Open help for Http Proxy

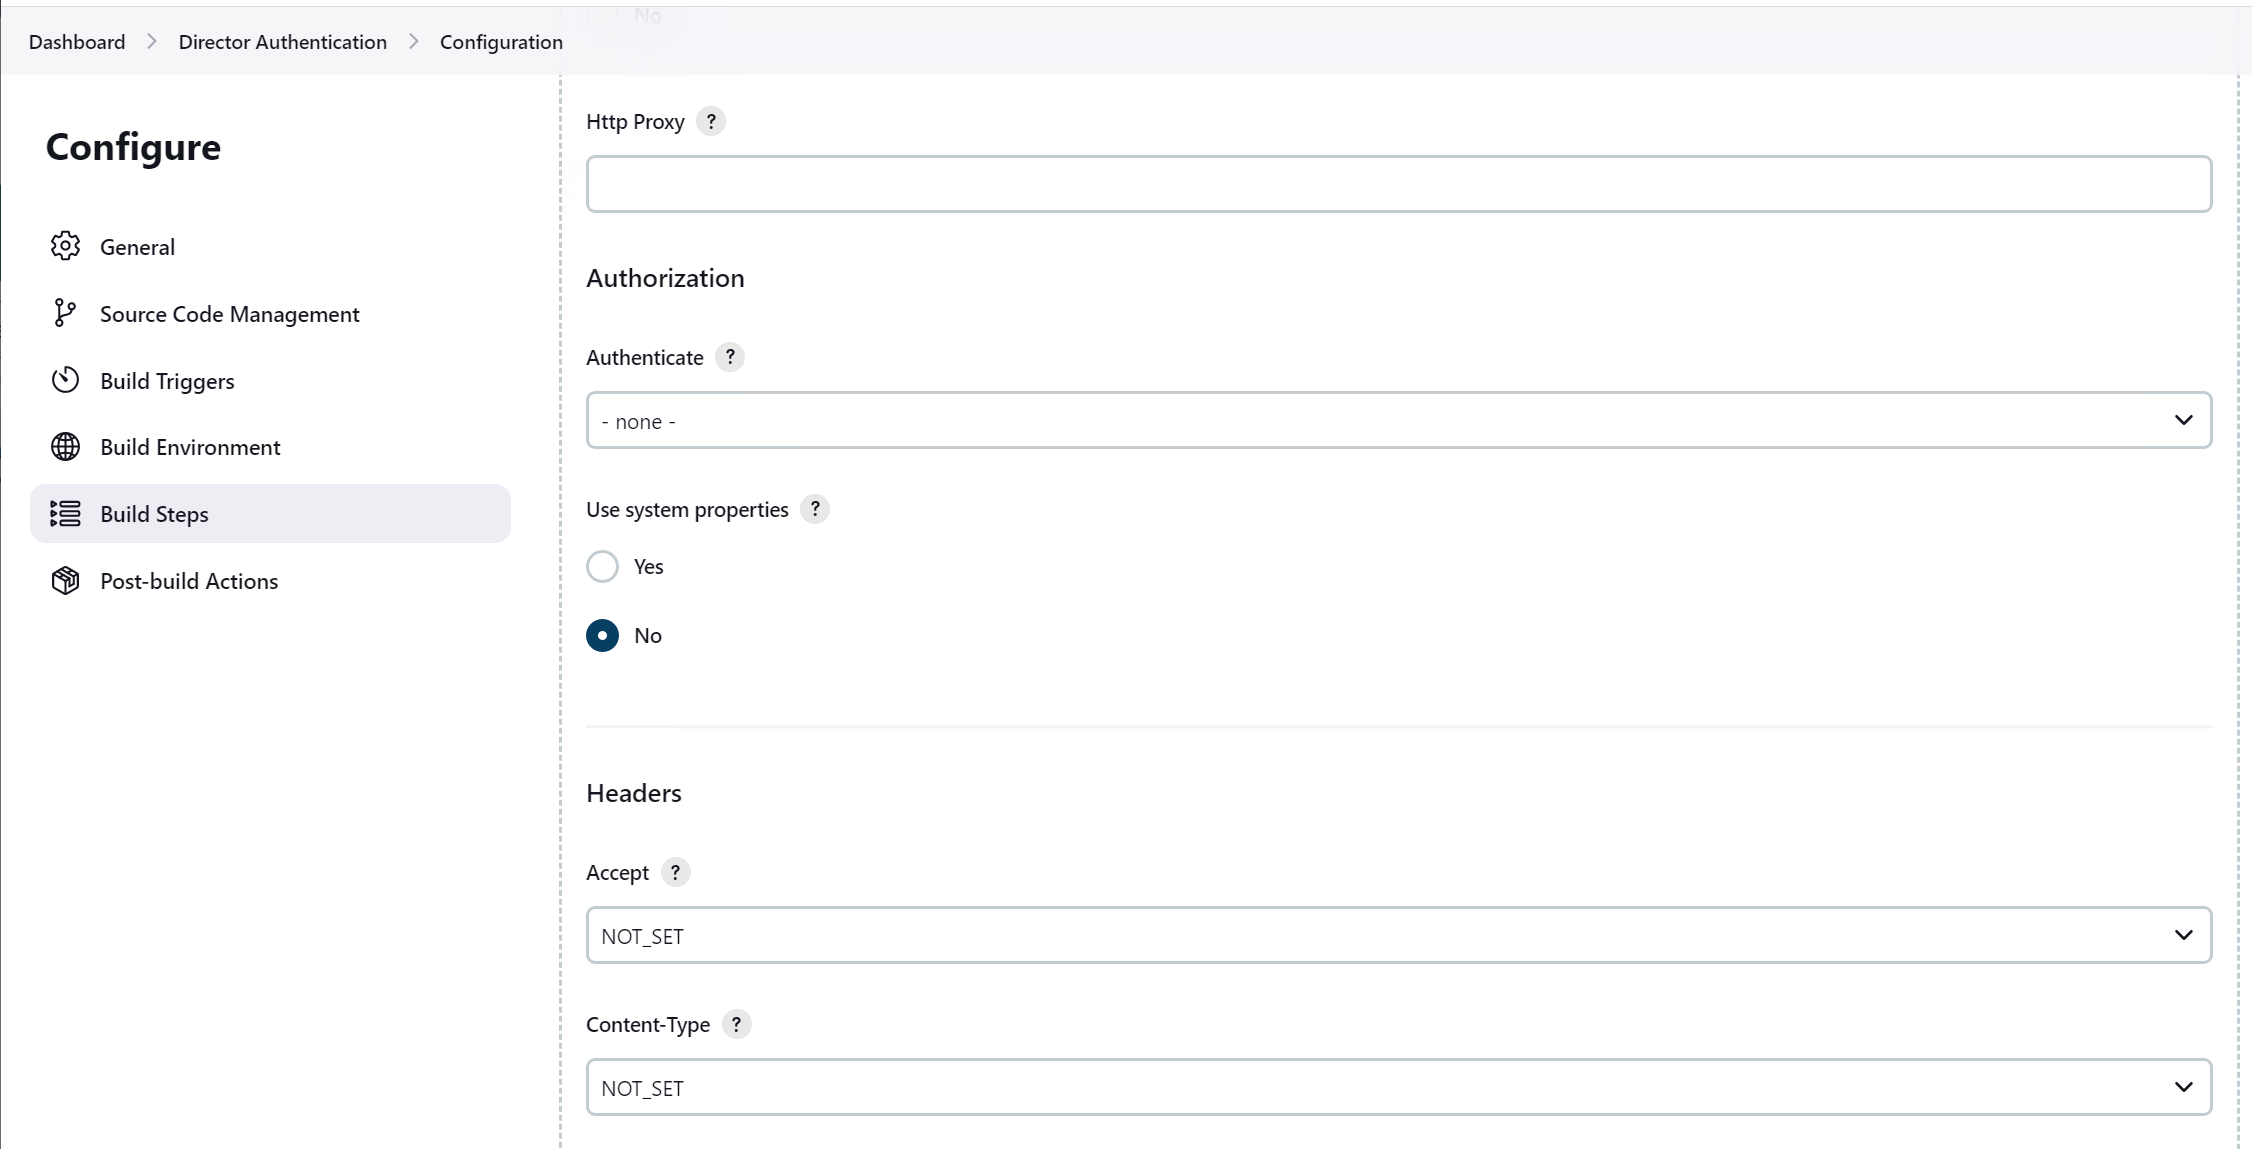[x=711, y=122]
